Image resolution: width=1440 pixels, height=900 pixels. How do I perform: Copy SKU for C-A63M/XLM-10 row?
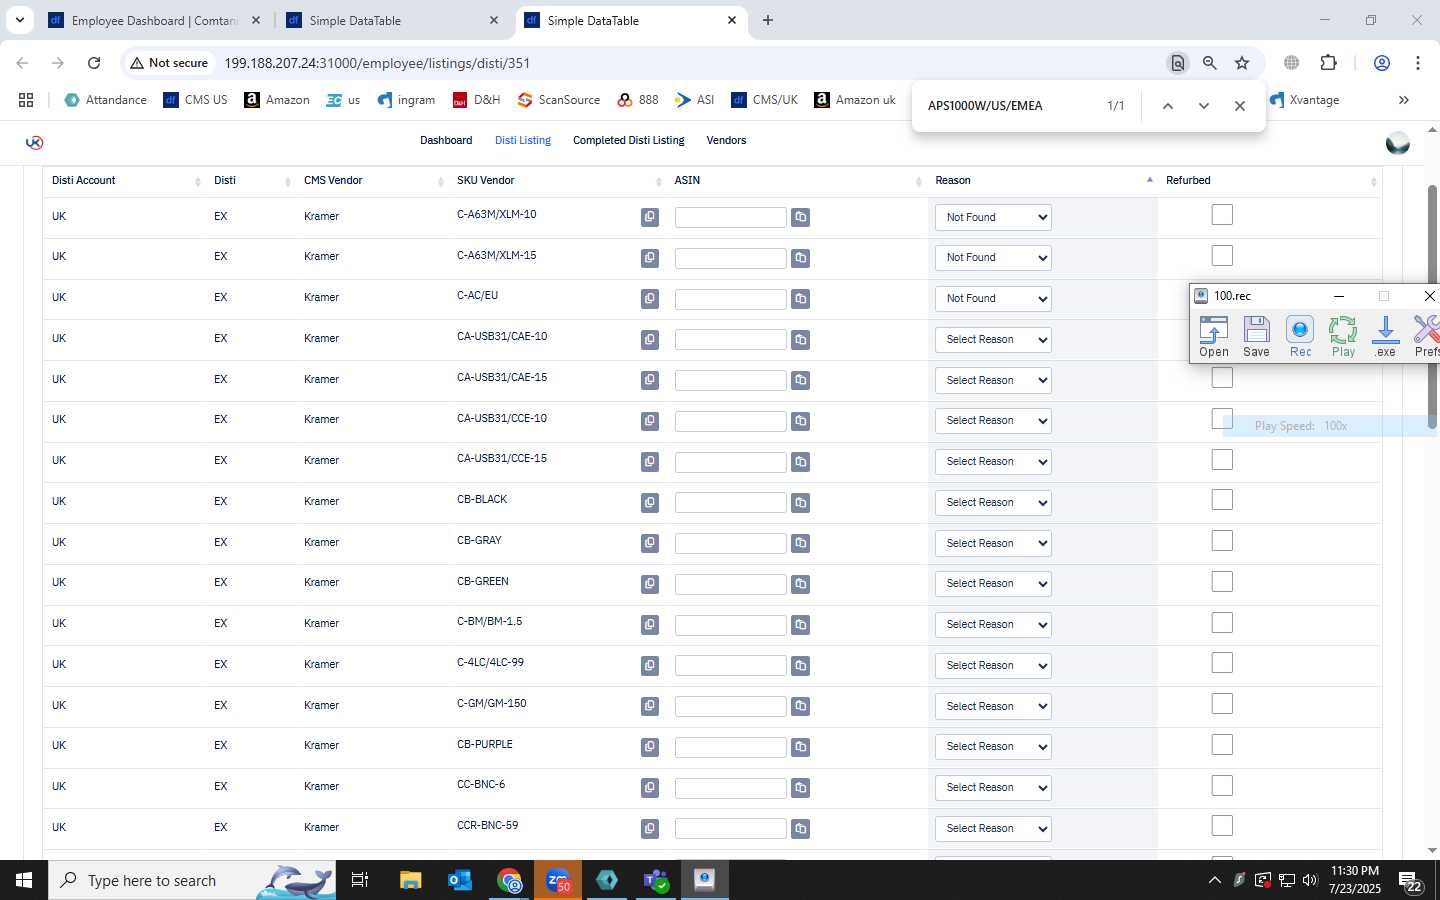coord(650,217)
